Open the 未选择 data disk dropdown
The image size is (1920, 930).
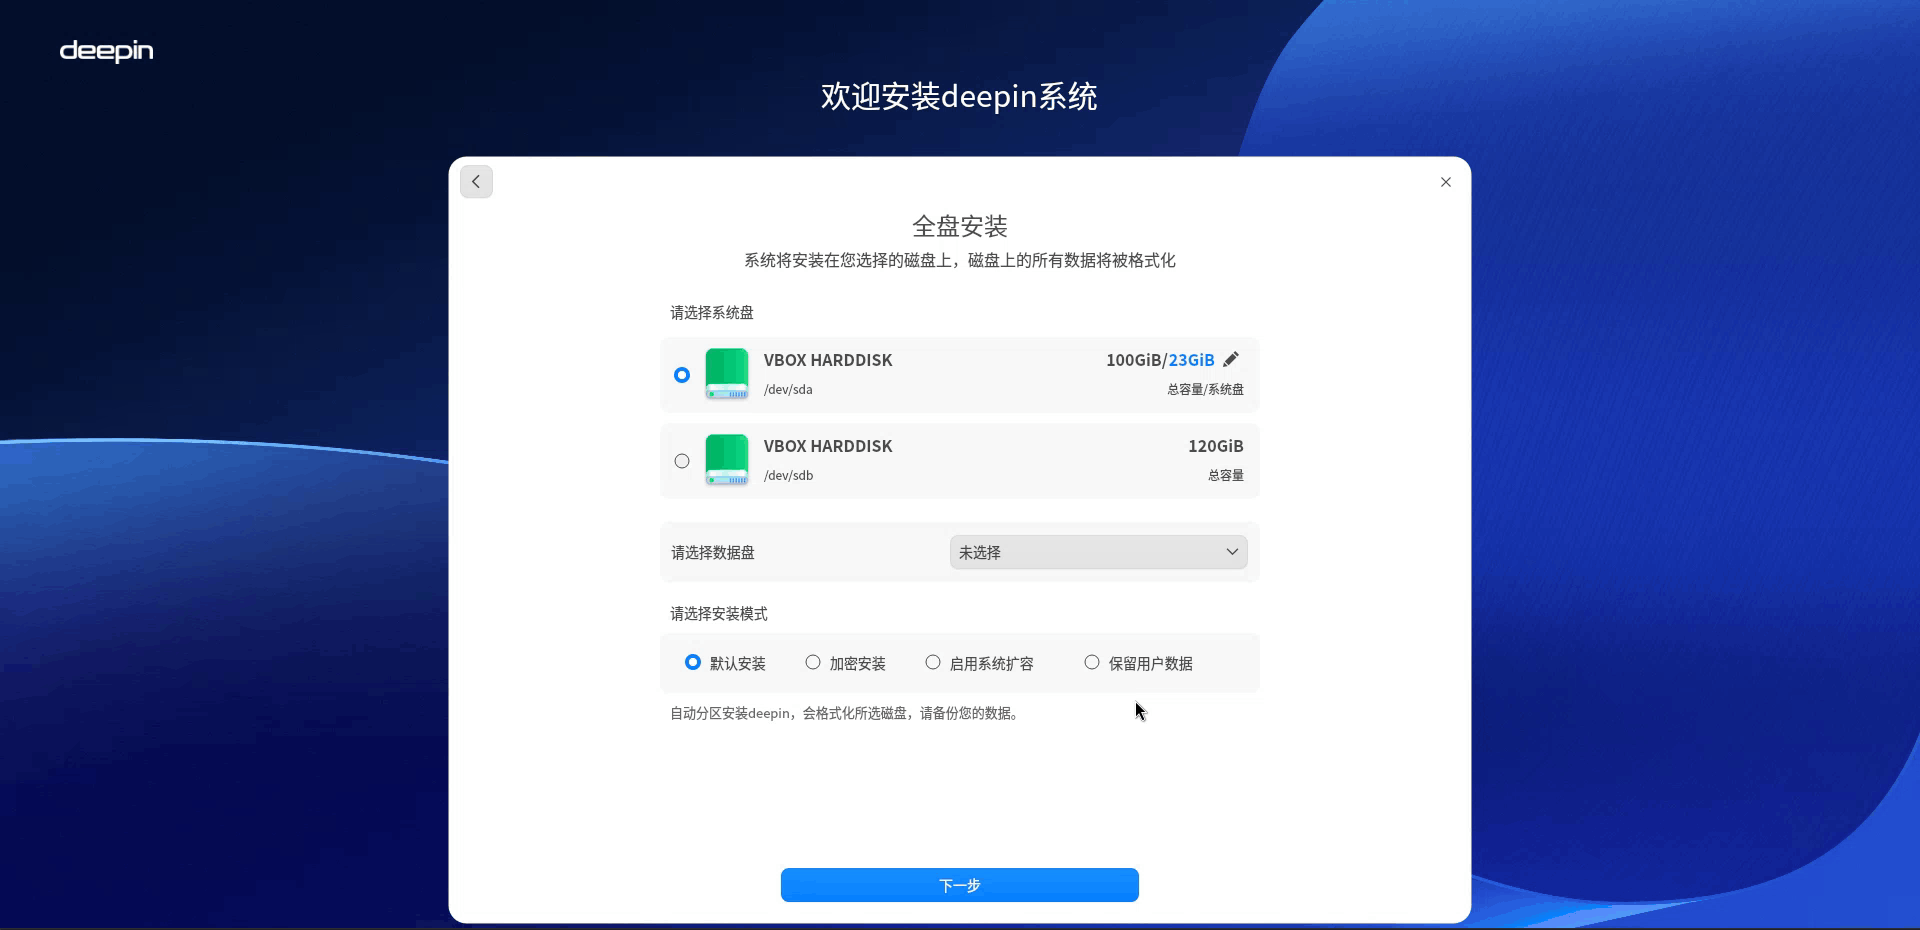pyautogui.click(x=1098, y=552)
